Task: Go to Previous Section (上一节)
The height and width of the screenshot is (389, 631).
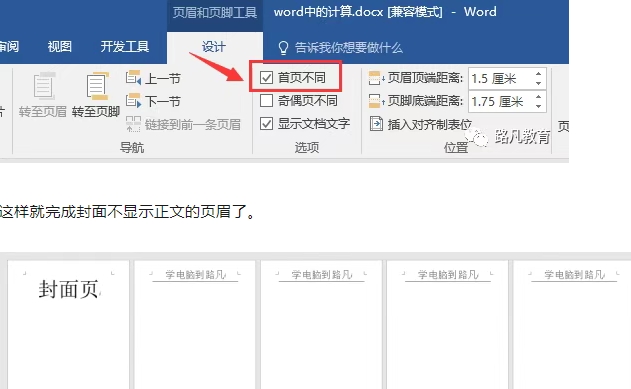Action: click(153, 78)
